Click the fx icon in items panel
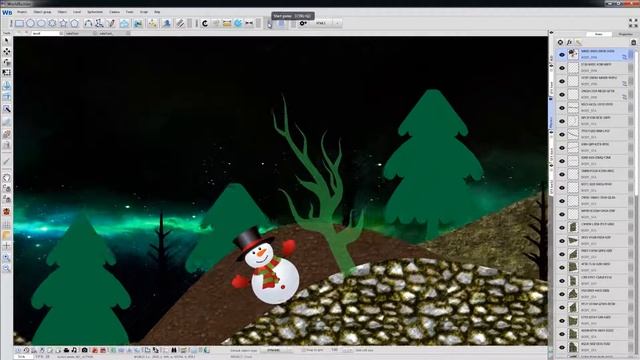Image resolution: width=640 pixels, height=360 pixels. [x=569, y=42]
